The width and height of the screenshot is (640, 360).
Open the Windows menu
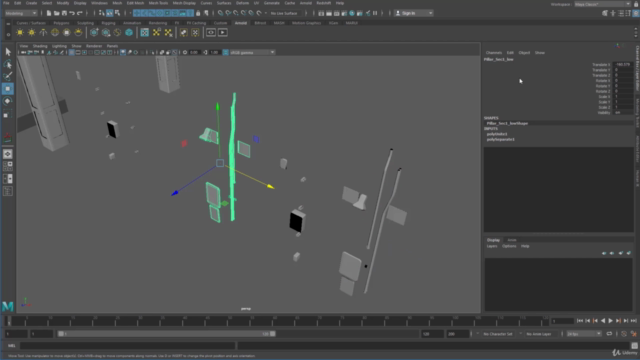99,3
